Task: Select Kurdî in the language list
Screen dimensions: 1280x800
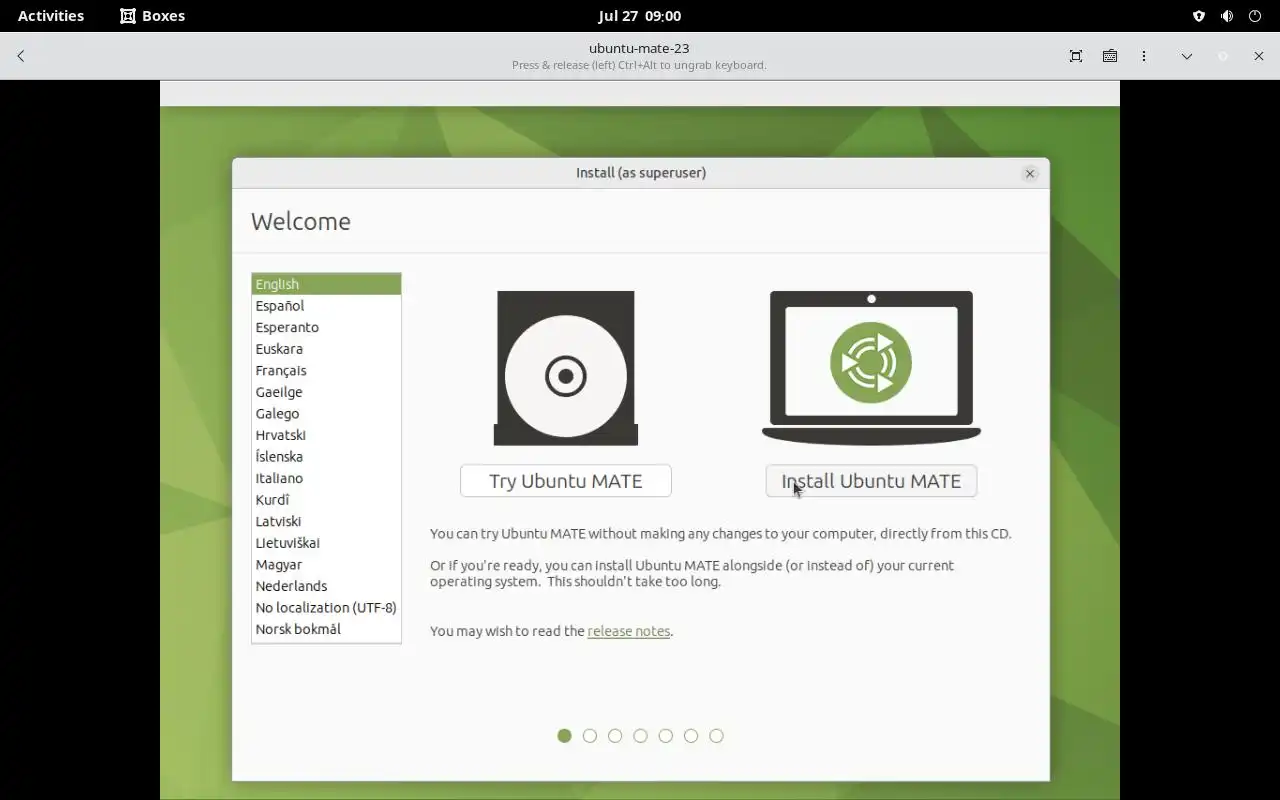Action: [x=326, y=499]
